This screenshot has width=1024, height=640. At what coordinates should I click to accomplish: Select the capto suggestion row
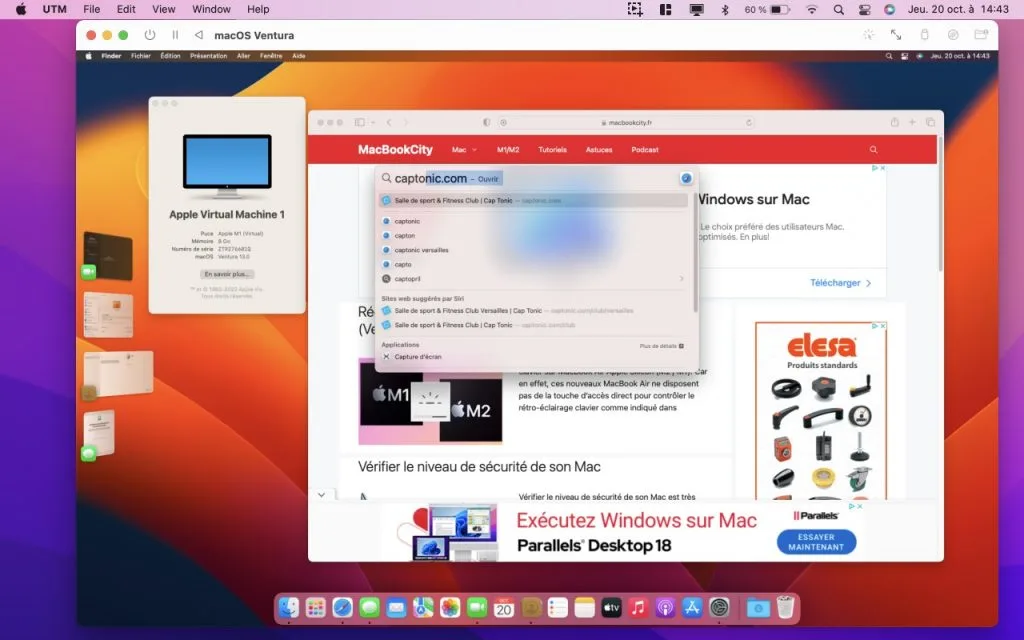pyautogui.click(x=532, y=264)
